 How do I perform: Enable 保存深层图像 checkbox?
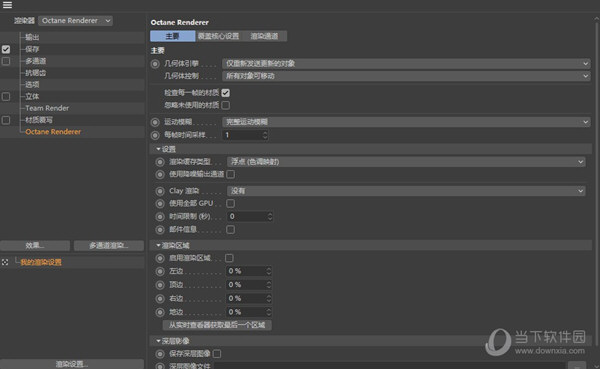click(217, 354)
